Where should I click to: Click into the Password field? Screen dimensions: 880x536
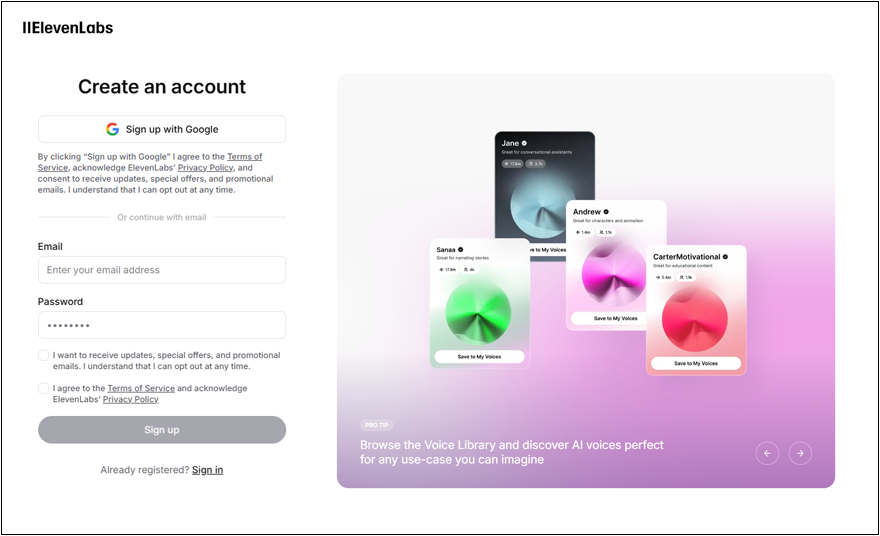(162, 325)
